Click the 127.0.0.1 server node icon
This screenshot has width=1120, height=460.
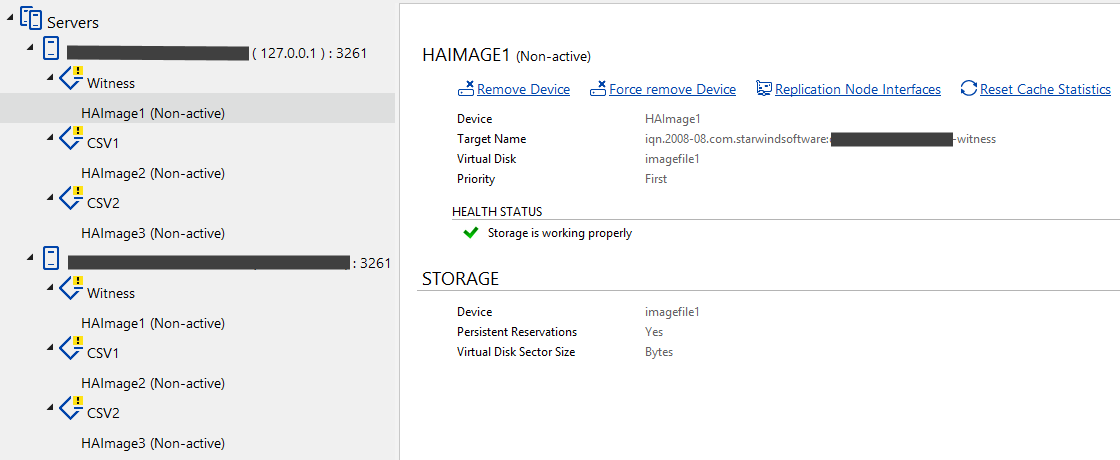point(50,49)
